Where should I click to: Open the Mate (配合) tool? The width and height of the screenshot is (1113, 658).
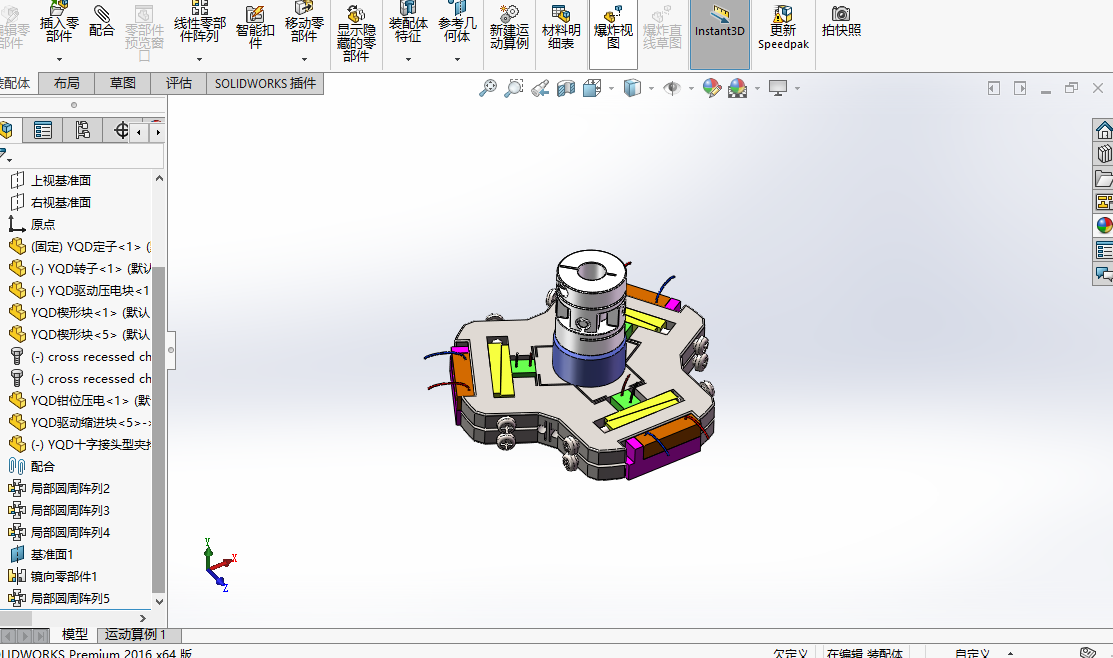pyautogui.click(x=102, y=21)
